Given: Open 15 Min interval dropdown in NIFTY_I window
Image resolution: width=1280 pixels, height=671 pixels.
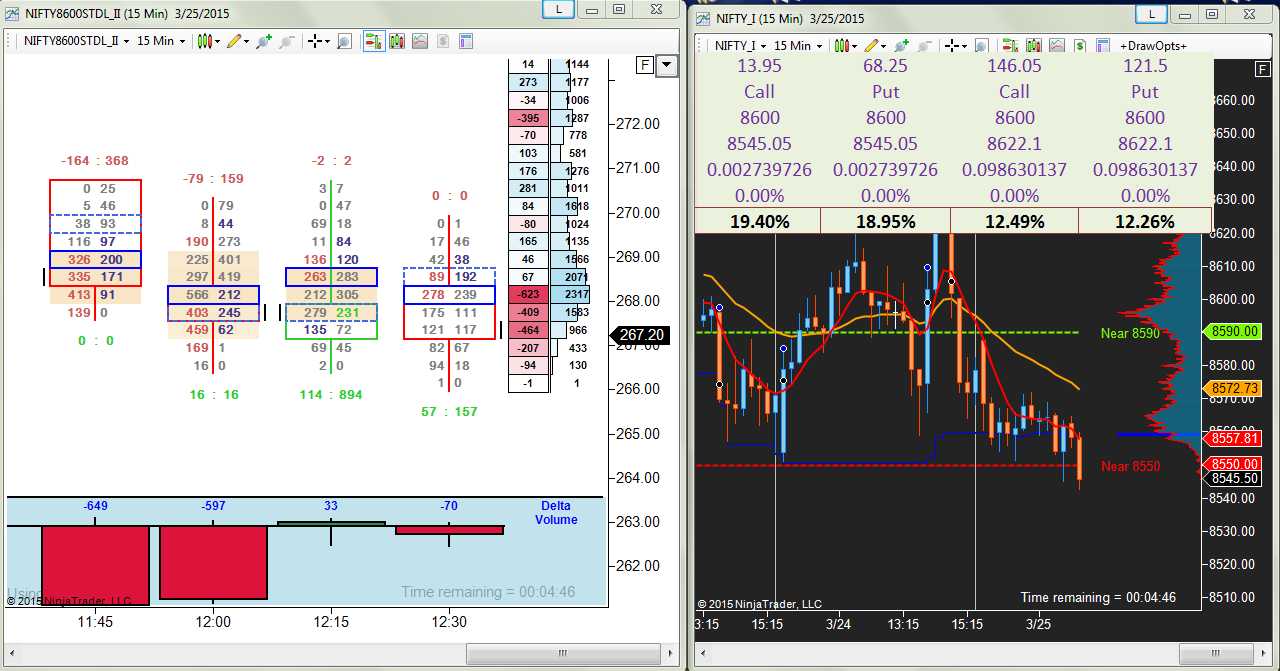Looking at the screenshot, I should [798, 45].
